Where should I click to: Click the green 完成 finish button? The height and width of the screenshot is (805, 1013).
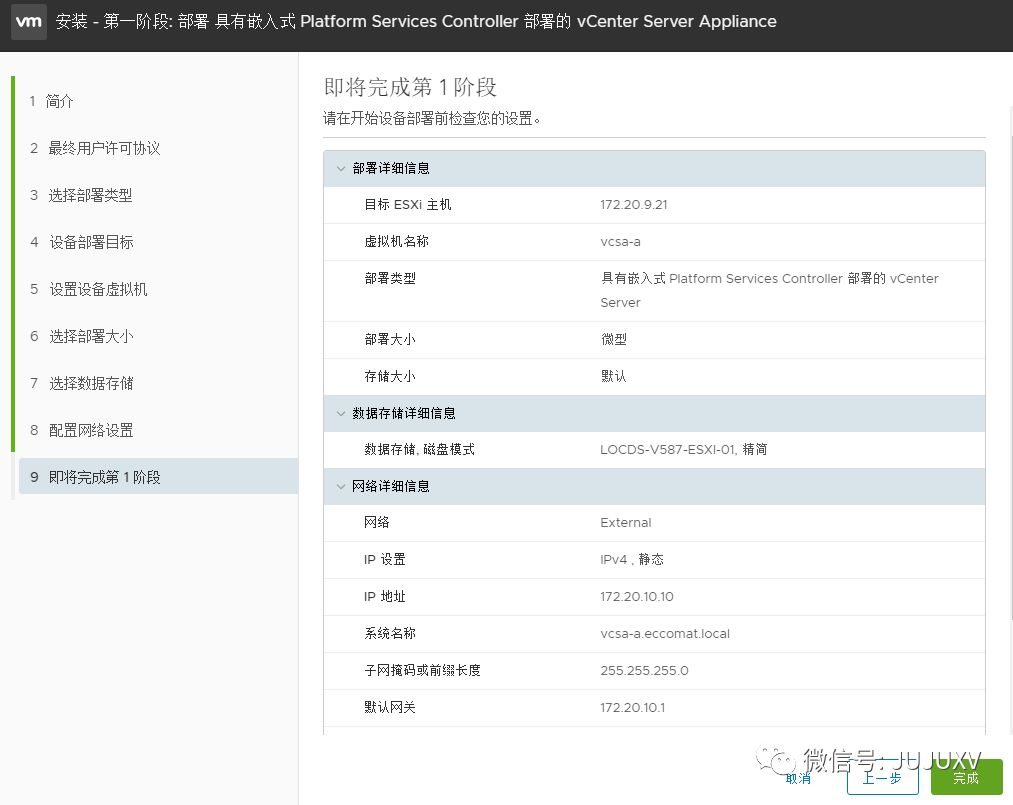966,778
